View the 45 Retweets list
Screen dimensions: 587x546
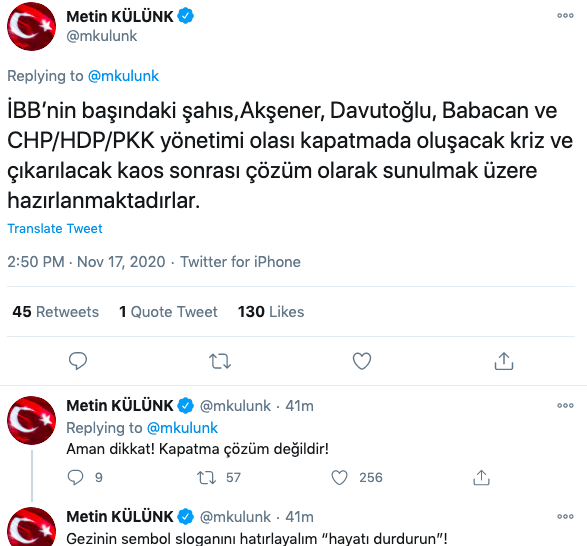55,312
